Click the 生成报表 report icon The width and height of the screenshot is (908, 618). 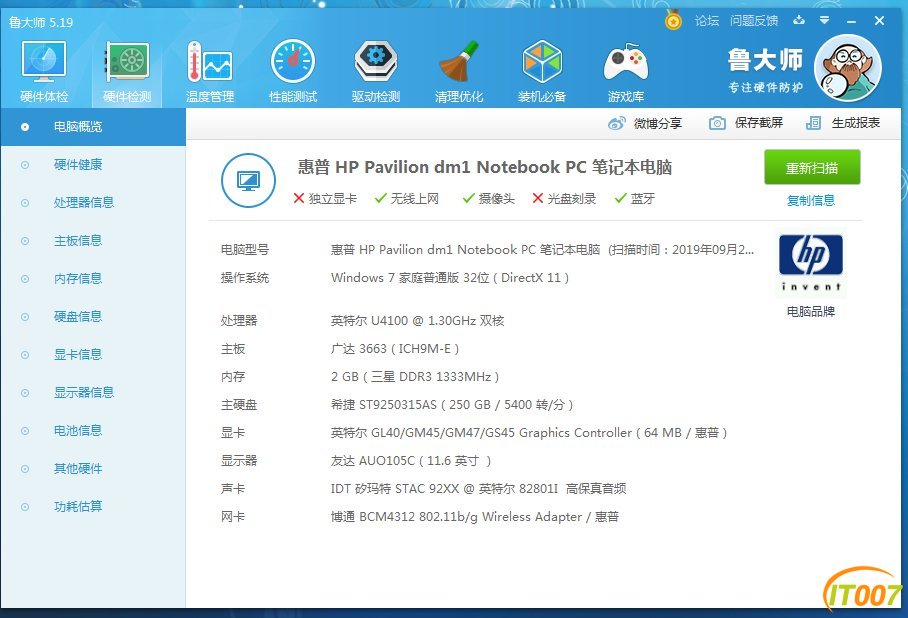[814, 123]
